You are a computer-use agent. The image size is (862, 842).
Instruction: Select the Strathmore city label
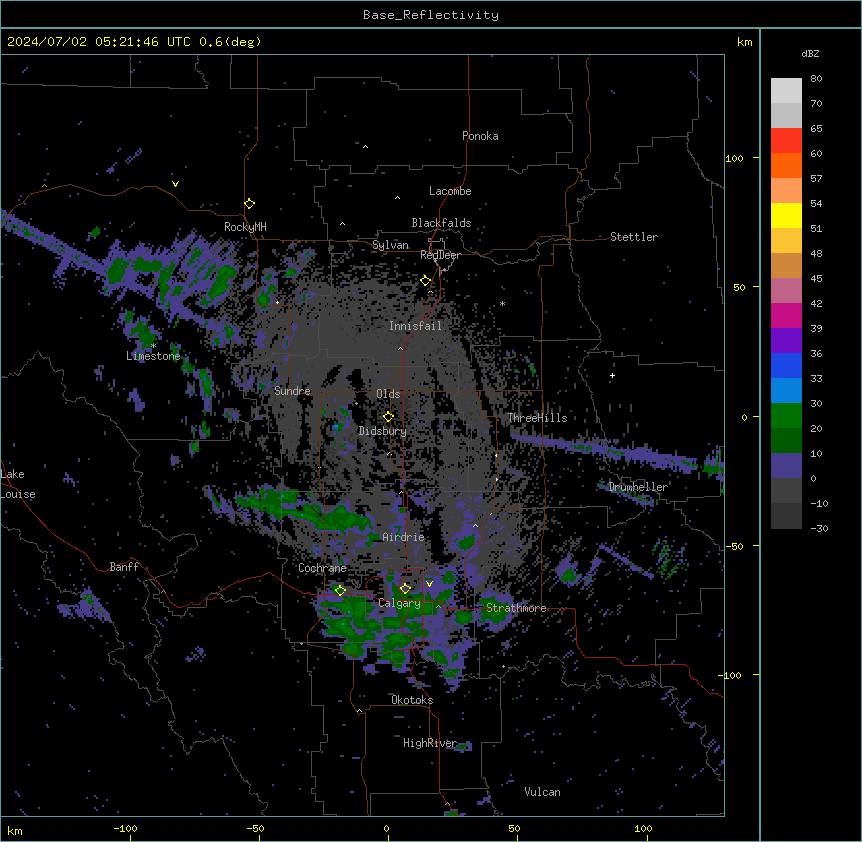516,608
